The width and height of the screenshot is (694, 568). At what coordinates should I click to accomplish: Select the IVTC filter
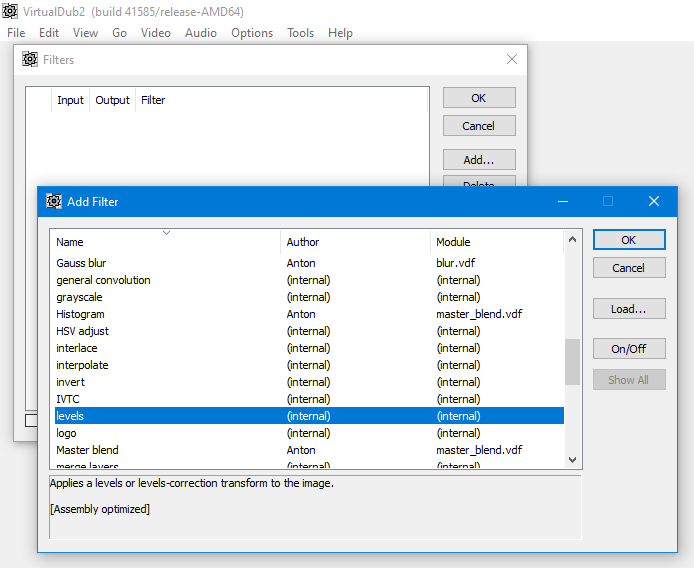click(x=309, y=399)
